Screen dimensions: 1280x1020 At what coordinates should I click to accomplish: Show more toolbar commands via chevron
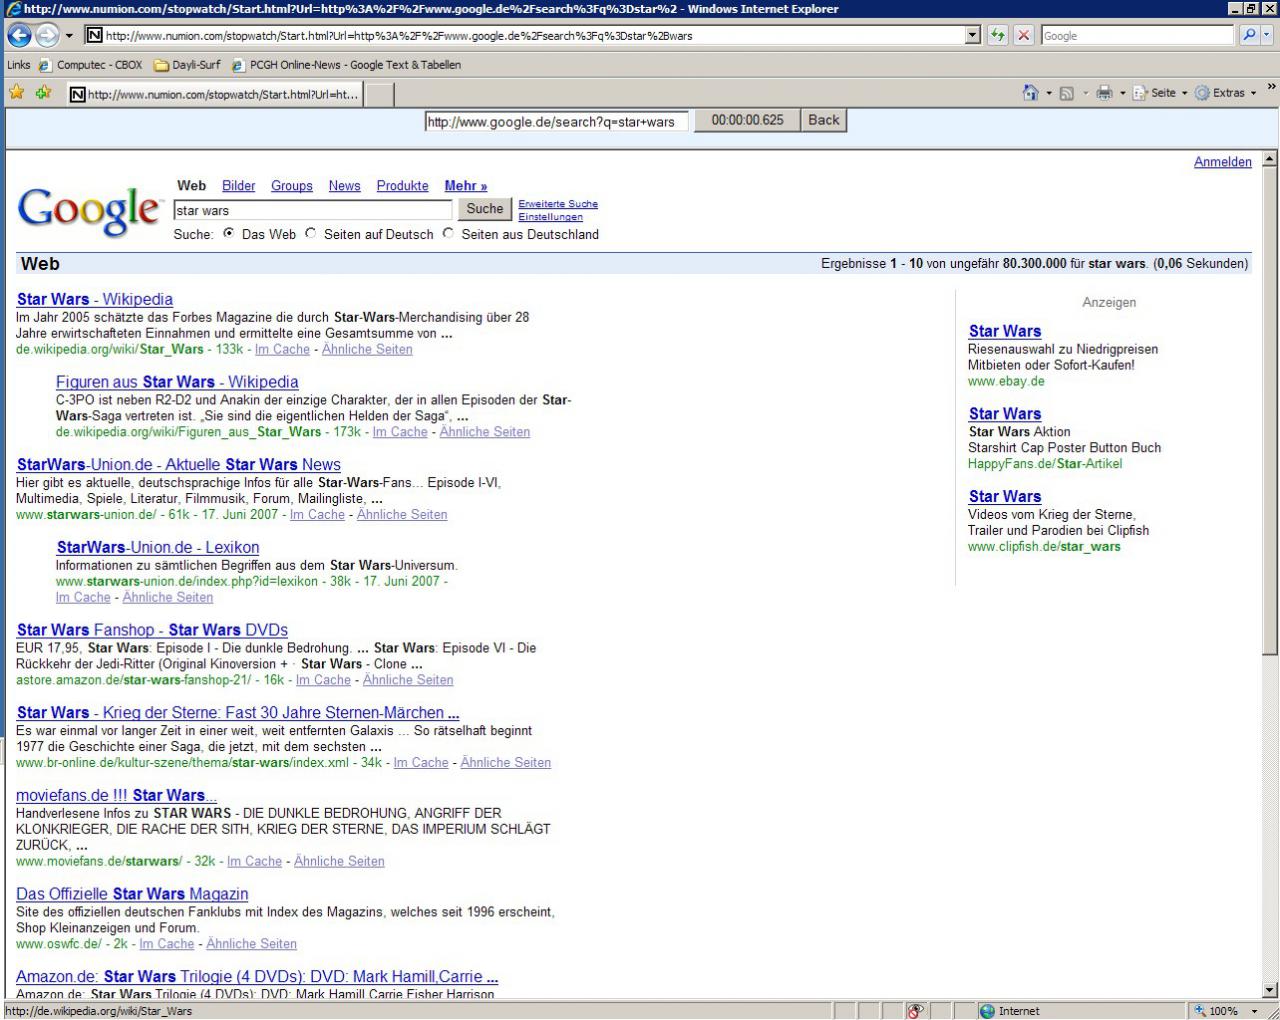pos(1271,88)
